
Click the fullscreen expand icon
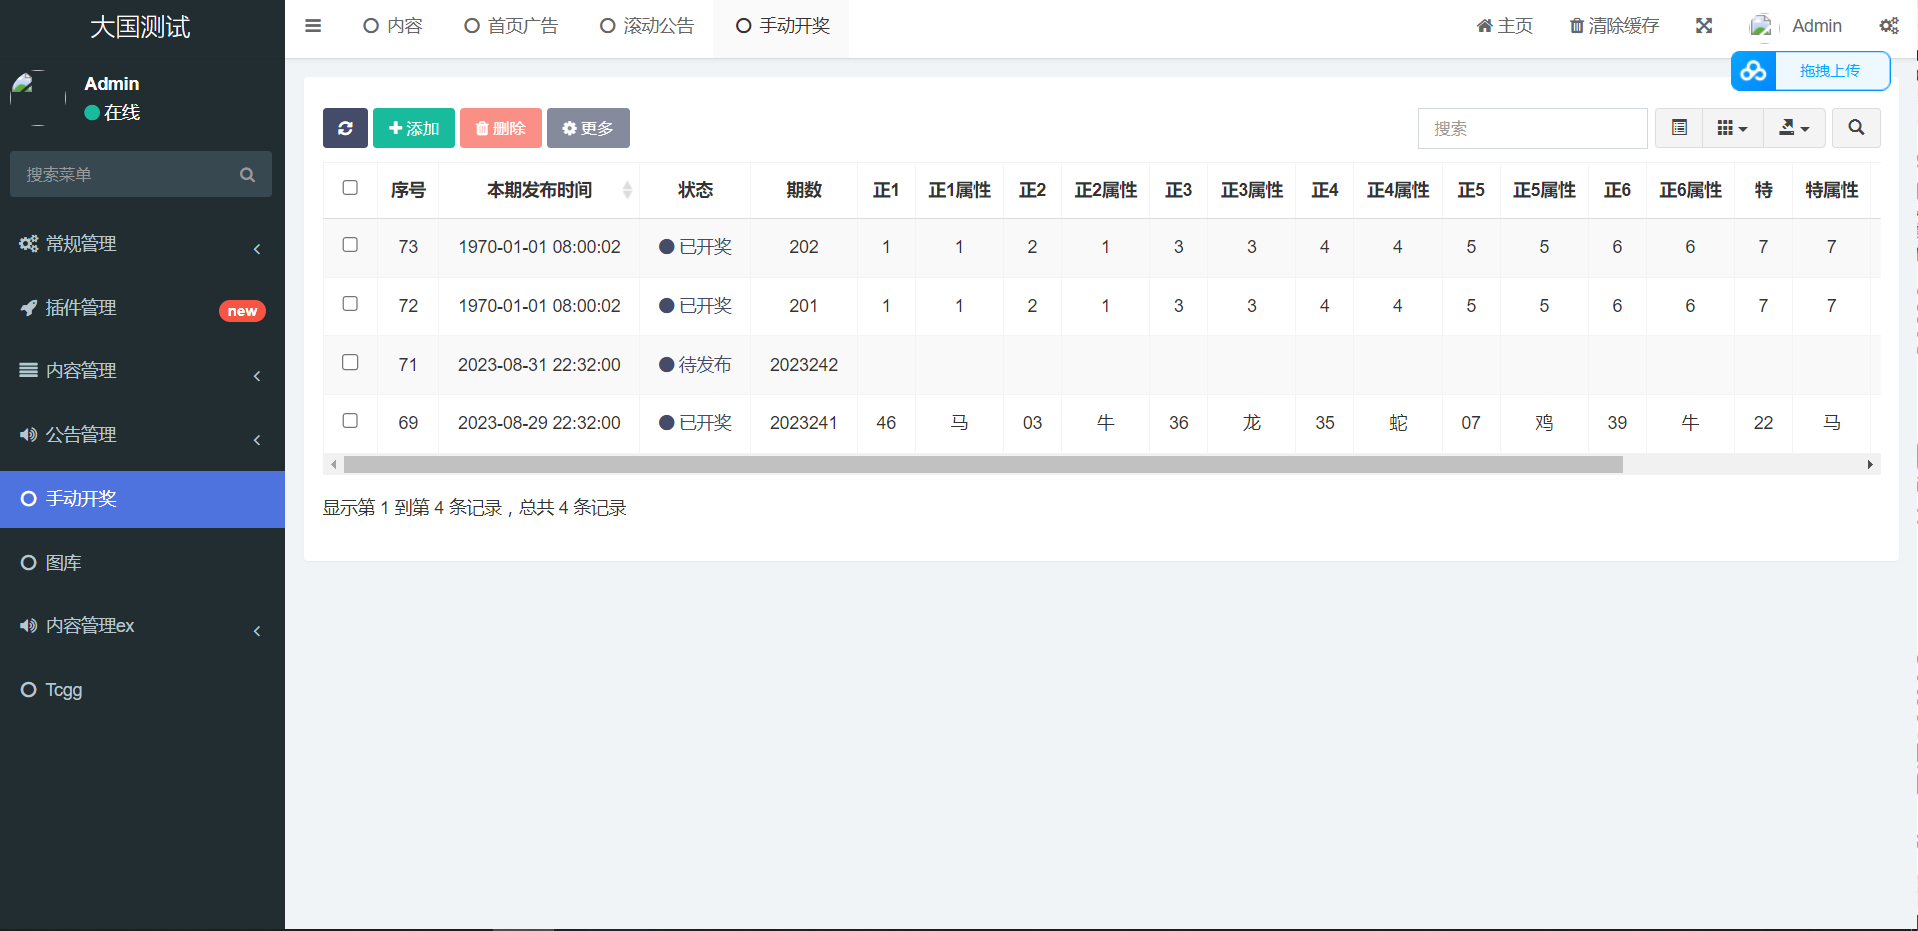1704,26
